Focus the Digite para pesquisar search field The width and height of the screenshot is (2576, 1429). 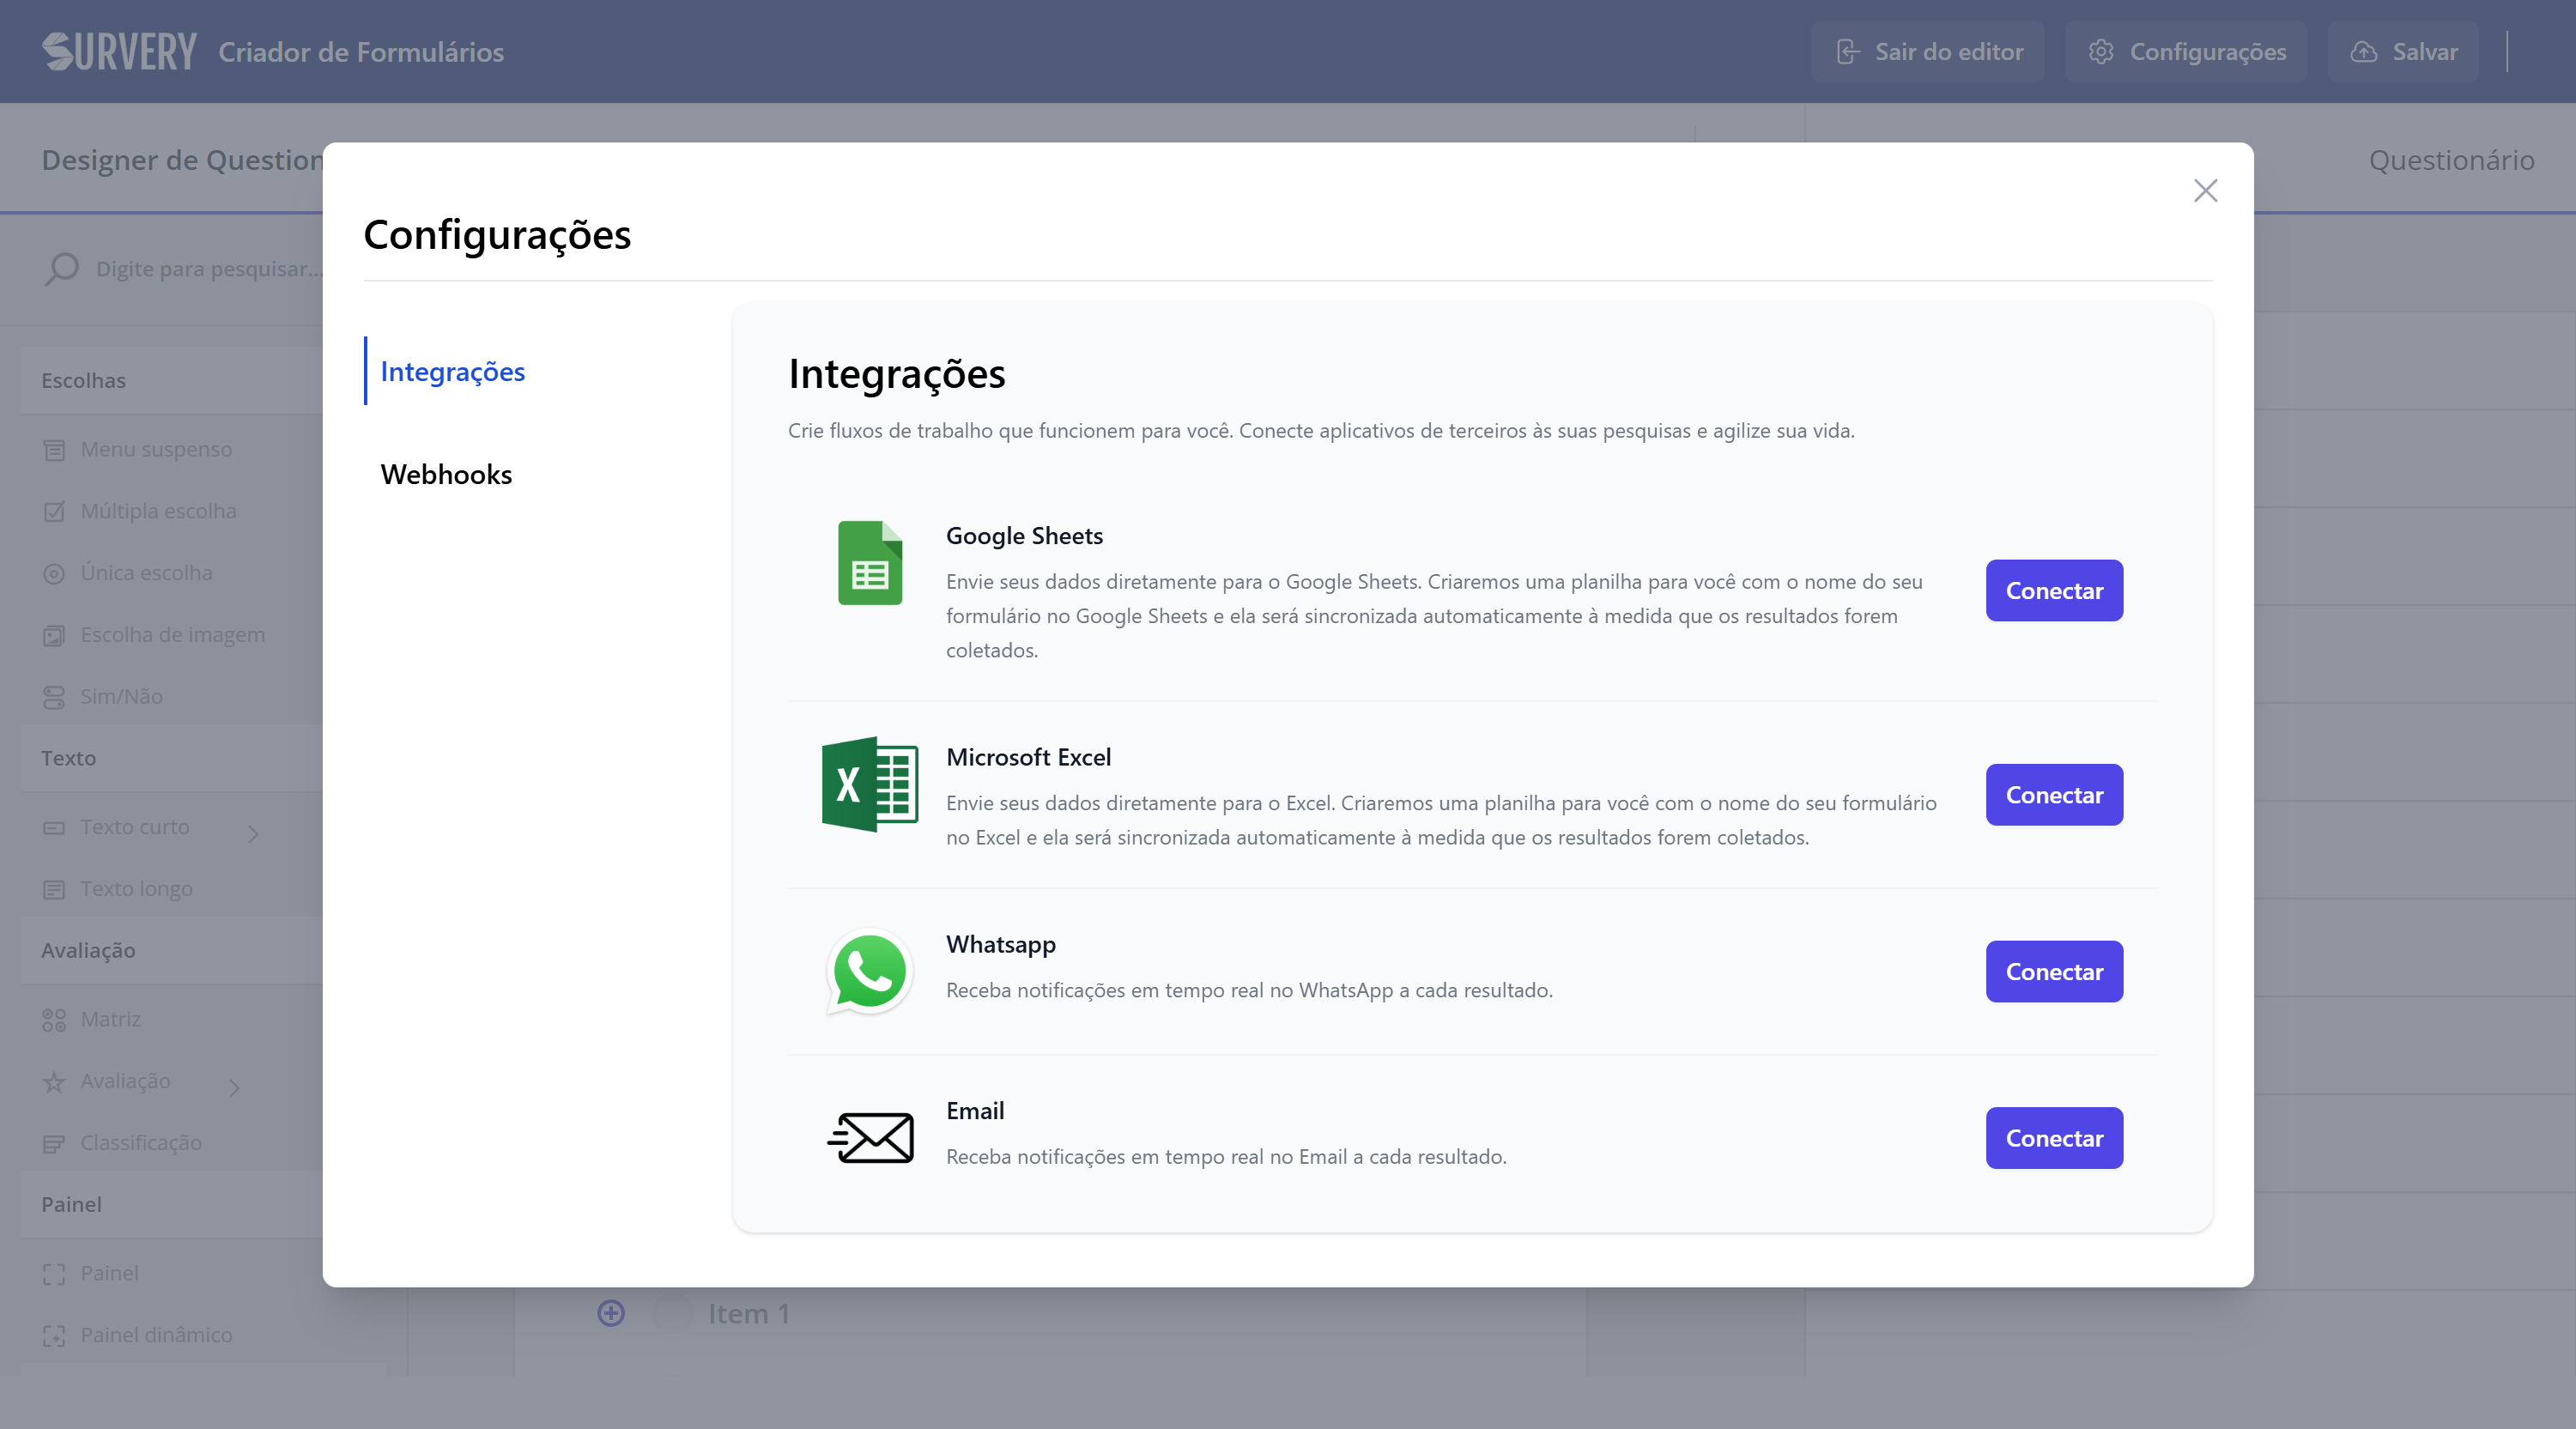(x=208, y=269)
